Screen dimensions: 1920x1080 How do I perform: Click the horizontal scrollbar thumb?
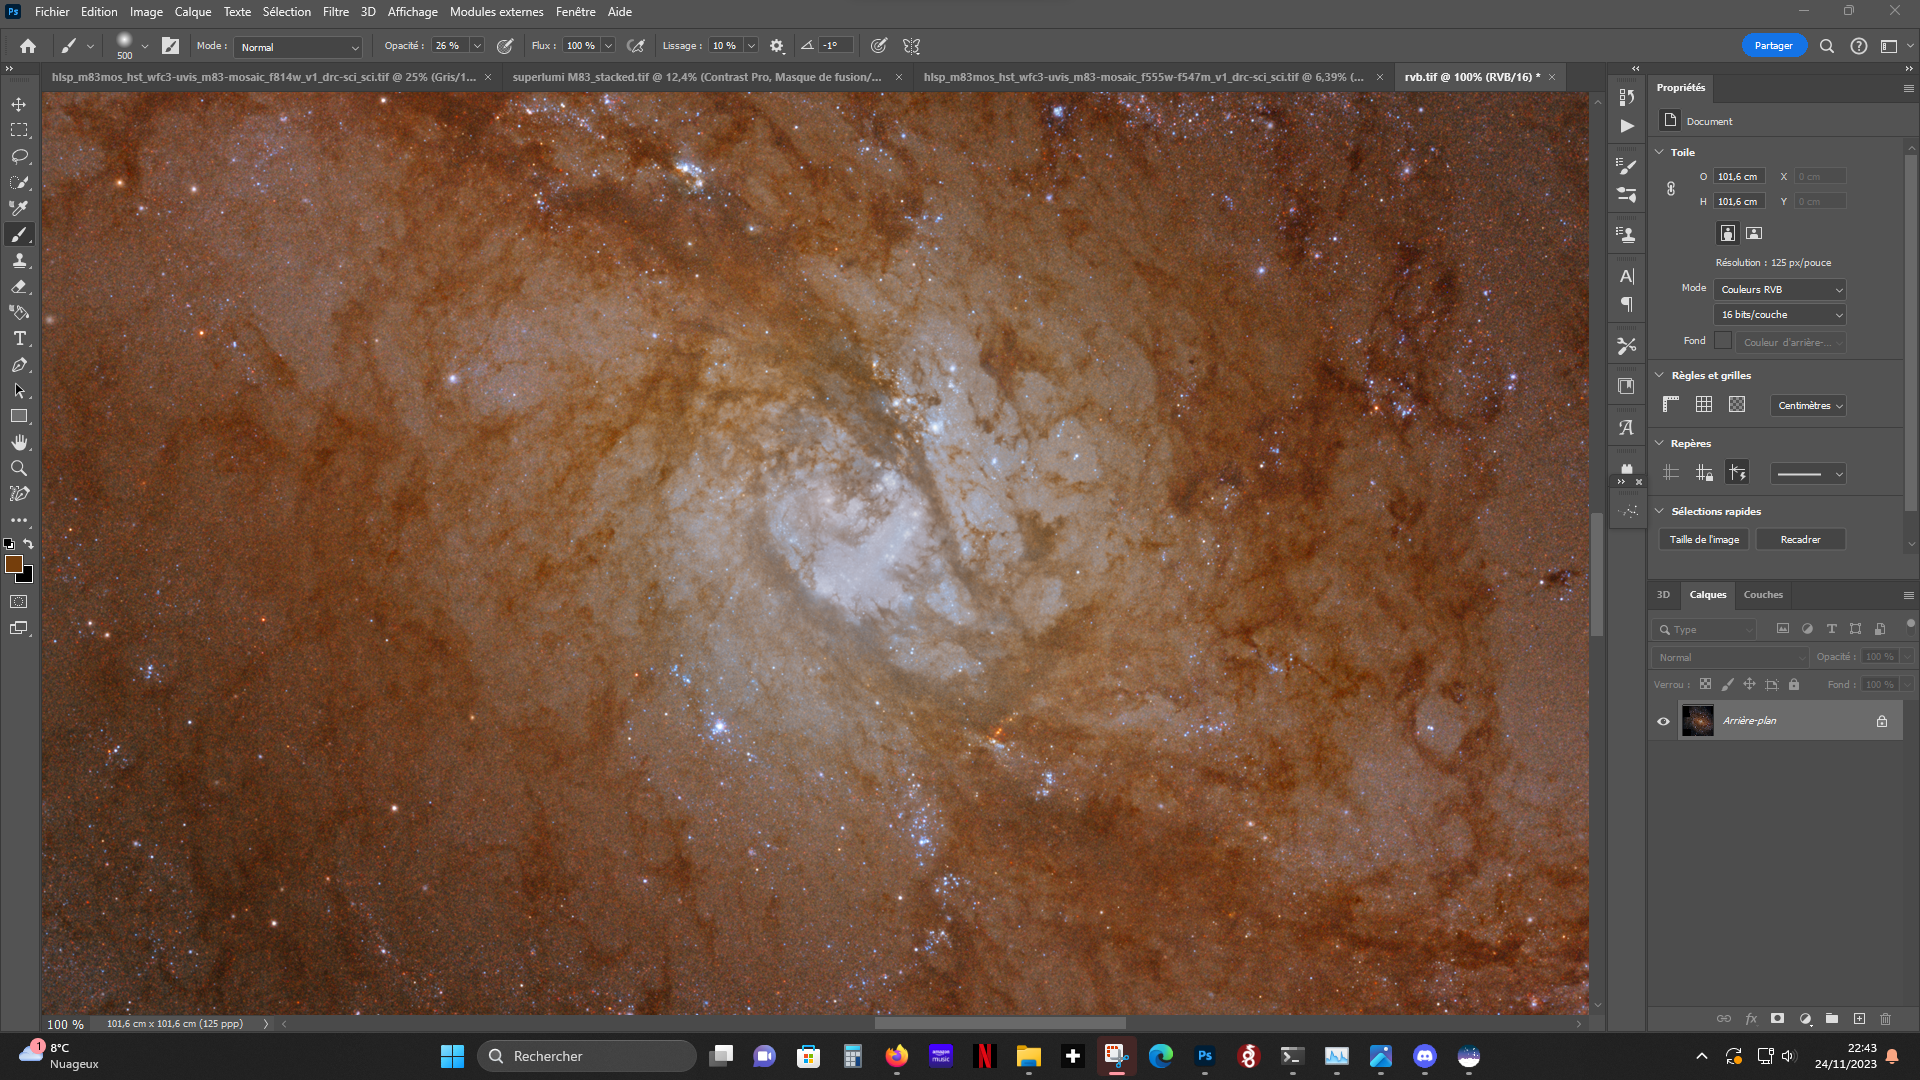1000,1023
